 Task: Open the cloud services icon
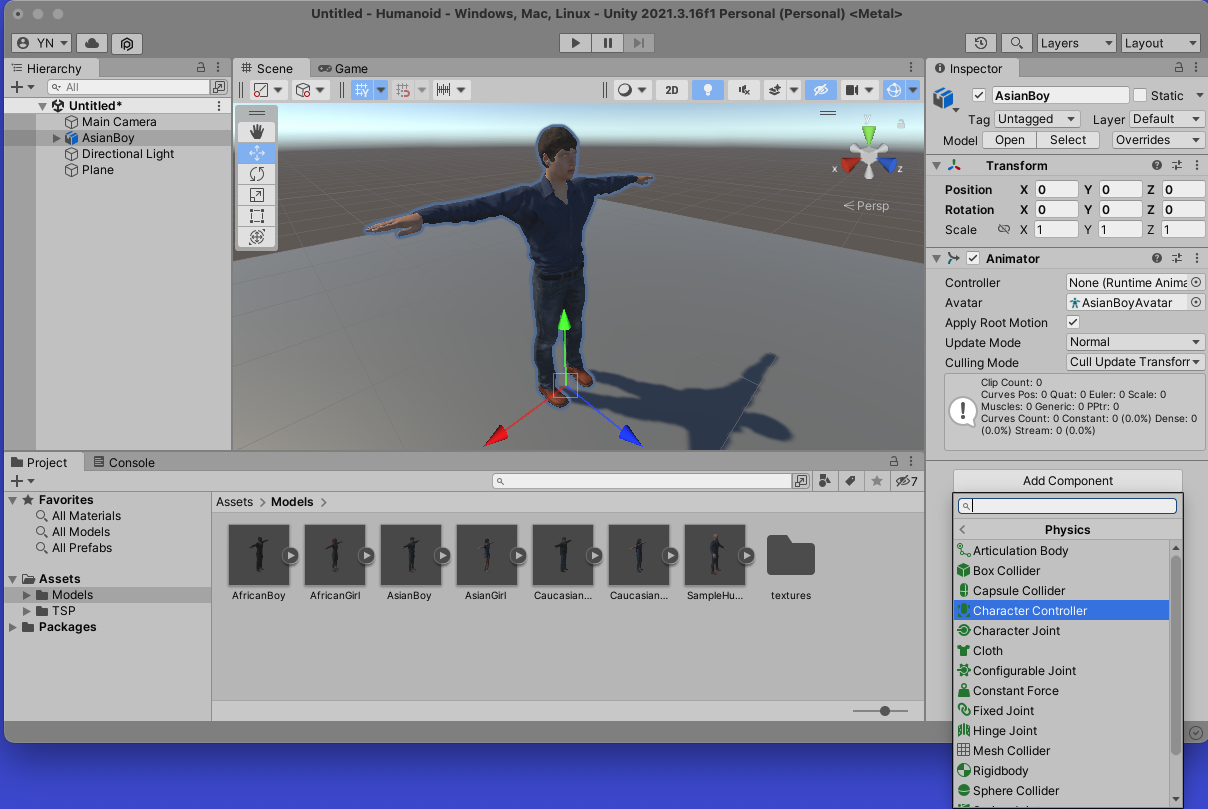[x=92, y=43]
